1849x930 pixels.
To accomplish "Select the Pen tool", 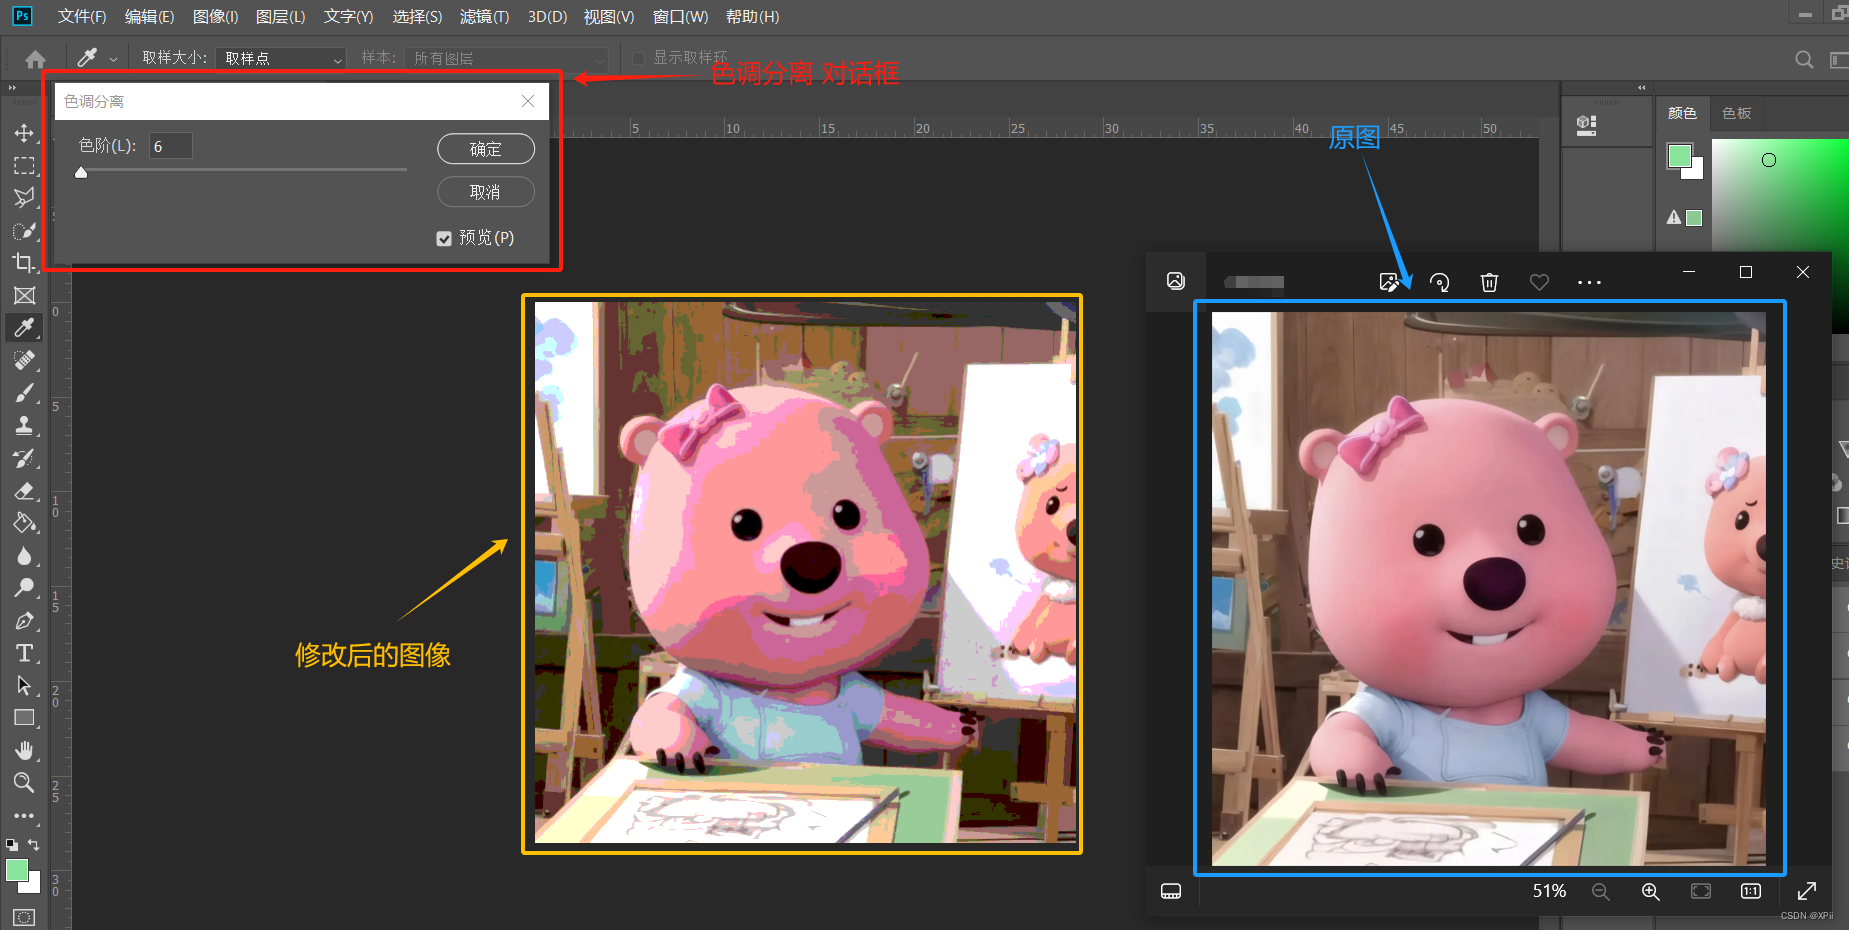I will [24, 621].
